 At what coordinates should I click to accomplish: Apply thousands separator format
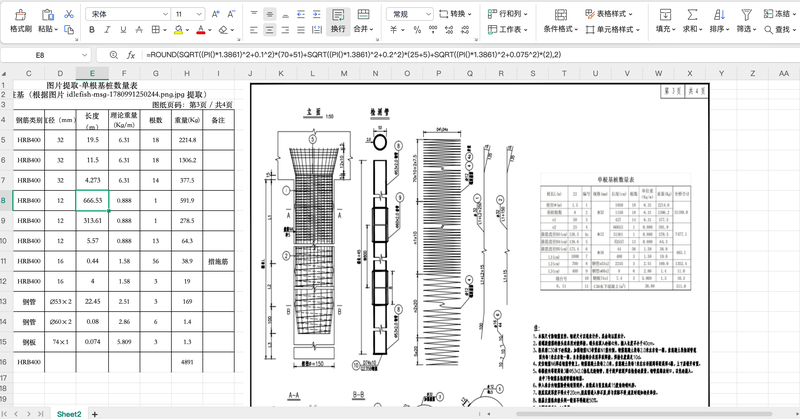coord(433,30)
